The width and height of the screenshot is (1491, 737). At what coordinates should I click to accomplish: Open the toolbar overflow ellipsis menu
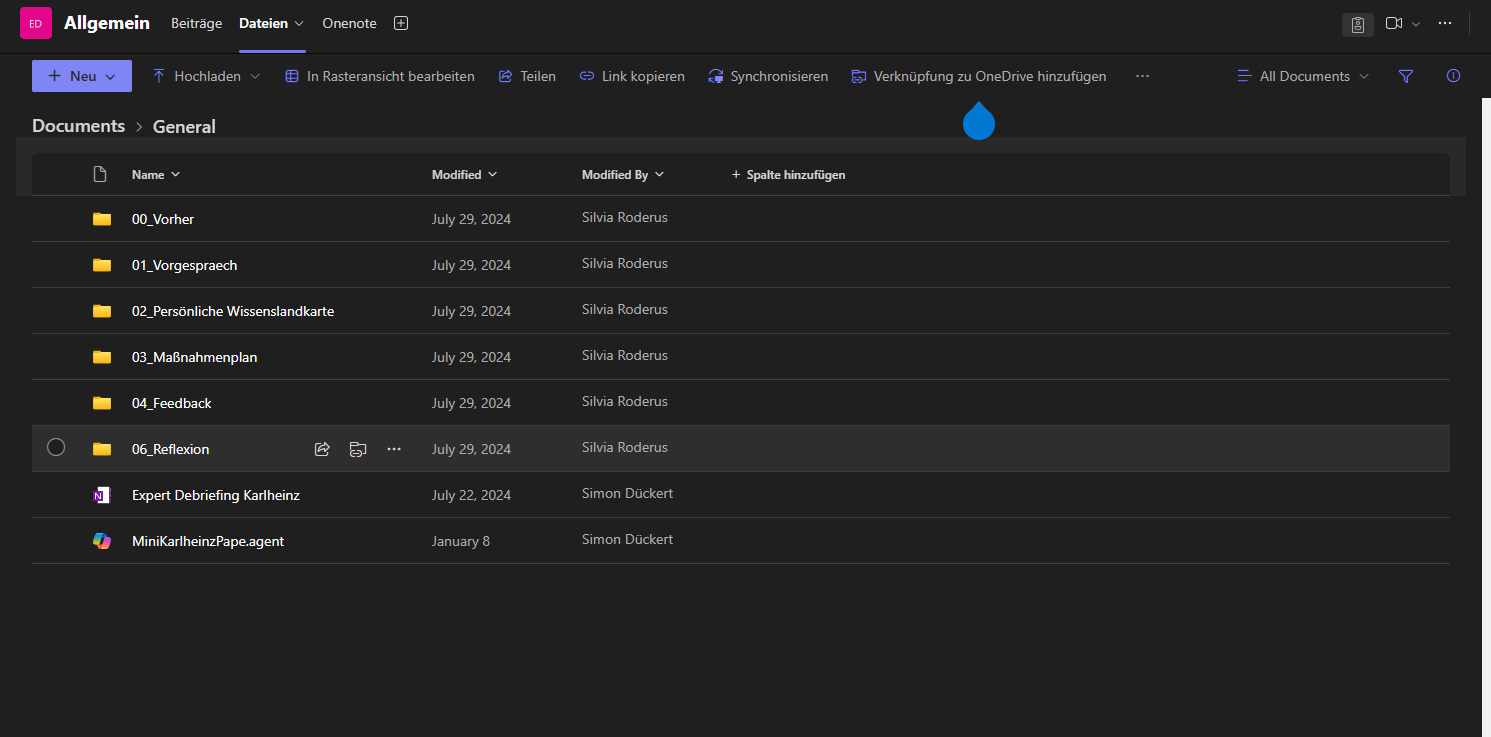[1142, 76]
